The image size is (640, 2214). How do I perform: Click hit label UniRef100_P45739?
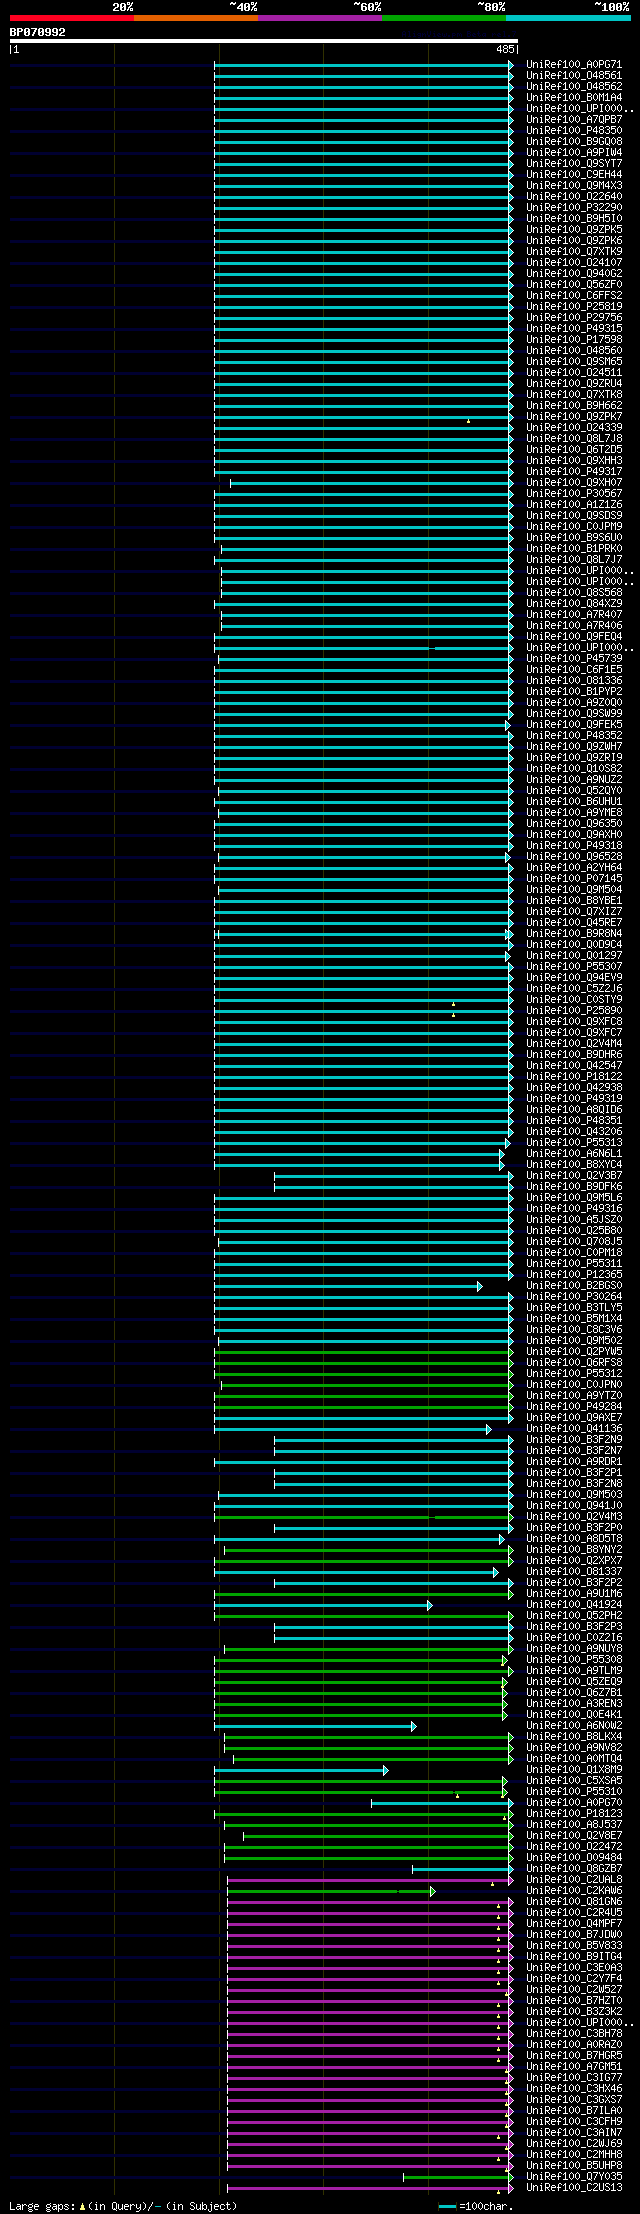click(x=574, y=658)
